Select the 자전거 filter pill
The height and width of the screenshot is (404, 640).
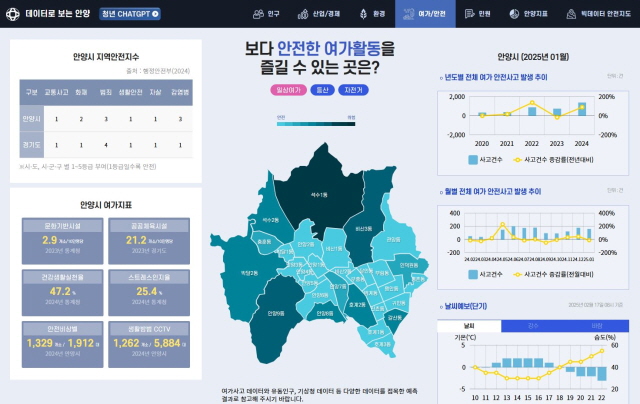tap(352, 89)
